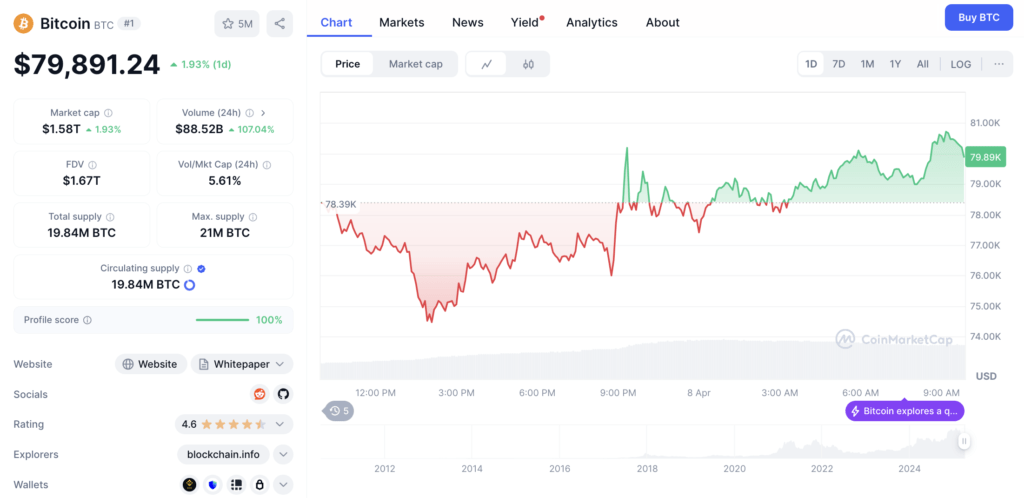This screenshot has height=498, width=1024.
Task: Open Volume (24h) arrow chevron
Action: click(263, 113)
